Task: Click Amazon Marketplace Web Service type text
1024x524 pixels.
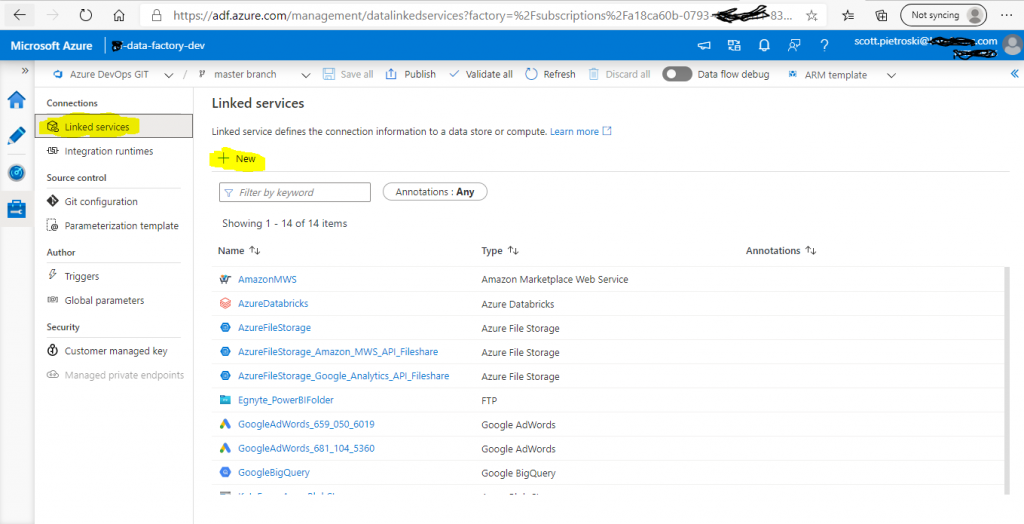Action: [x=554, y=279]
